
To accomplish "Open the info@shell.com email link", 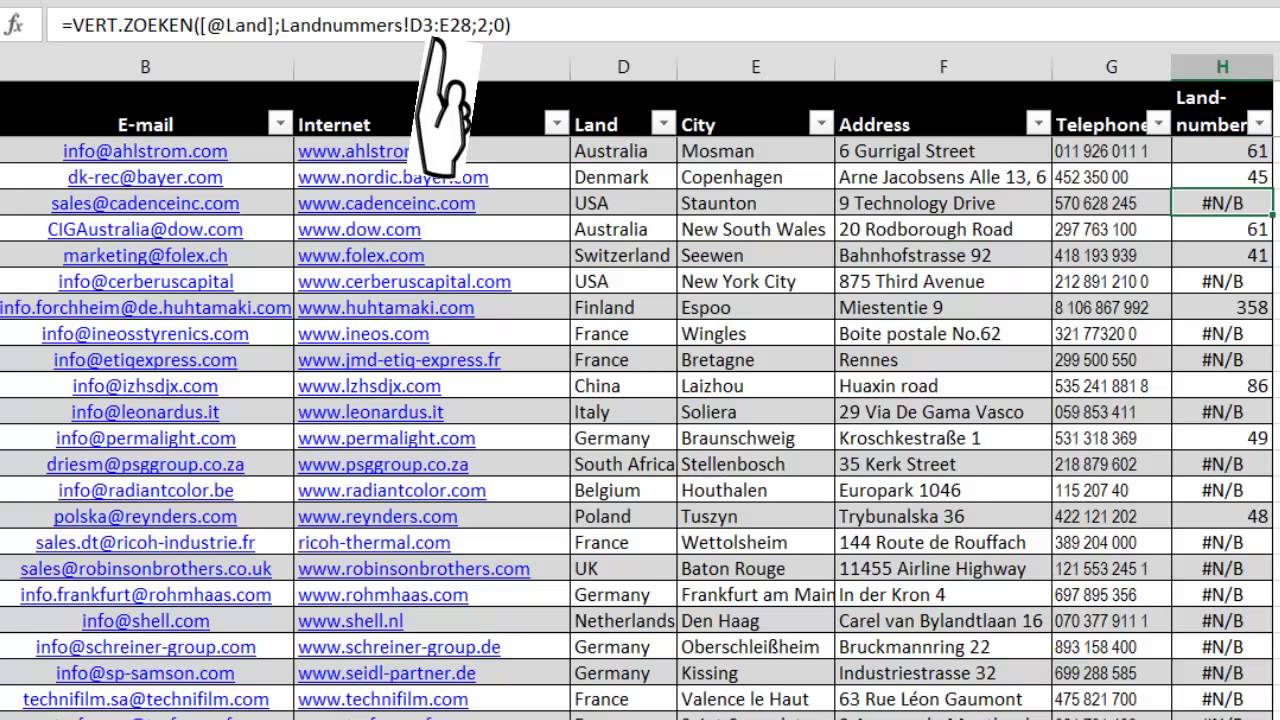I will [145, 620].
